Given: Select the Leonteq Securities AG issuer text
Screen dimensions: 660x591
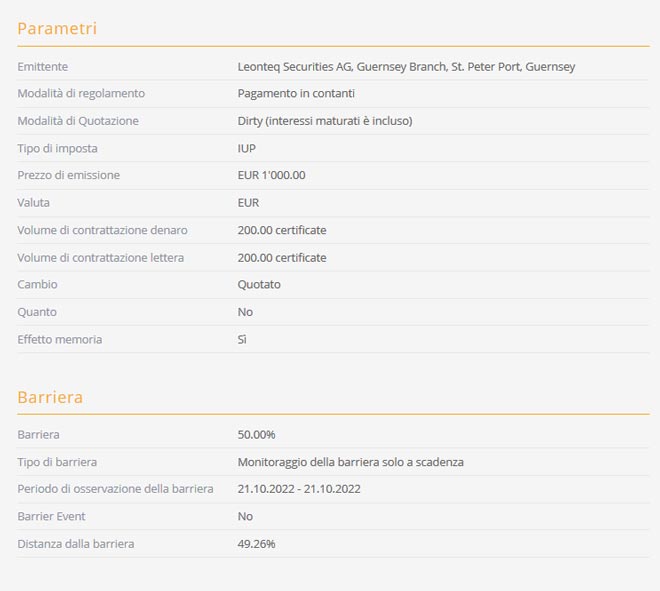Looking at the screenshot, I should (x=406, y=66).
